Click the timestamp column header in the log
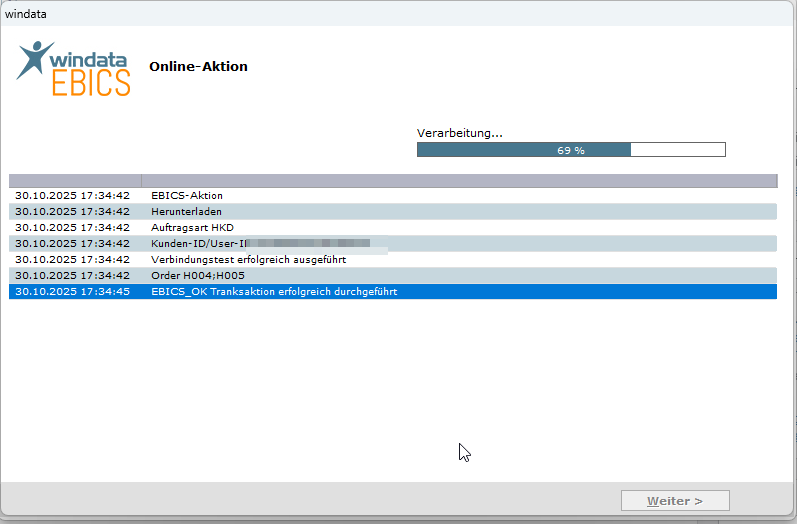Screen dimensions: 797x524 coord(75,181)
